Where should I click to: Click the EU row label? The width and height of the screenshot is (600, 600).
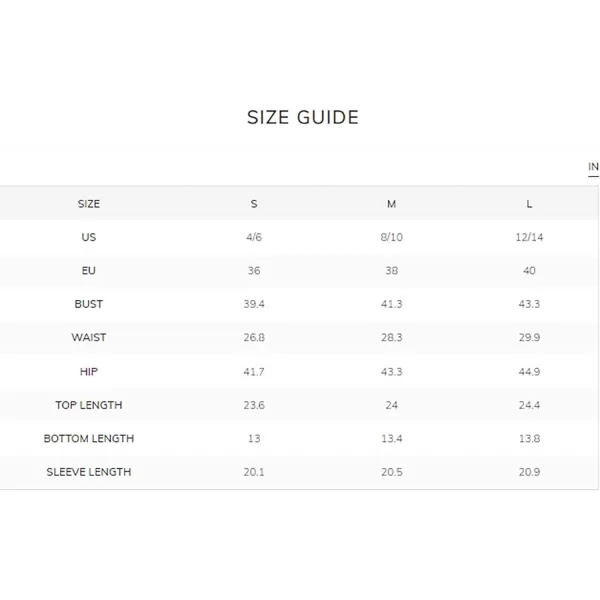pyautogui.click(x=89, y=271)
